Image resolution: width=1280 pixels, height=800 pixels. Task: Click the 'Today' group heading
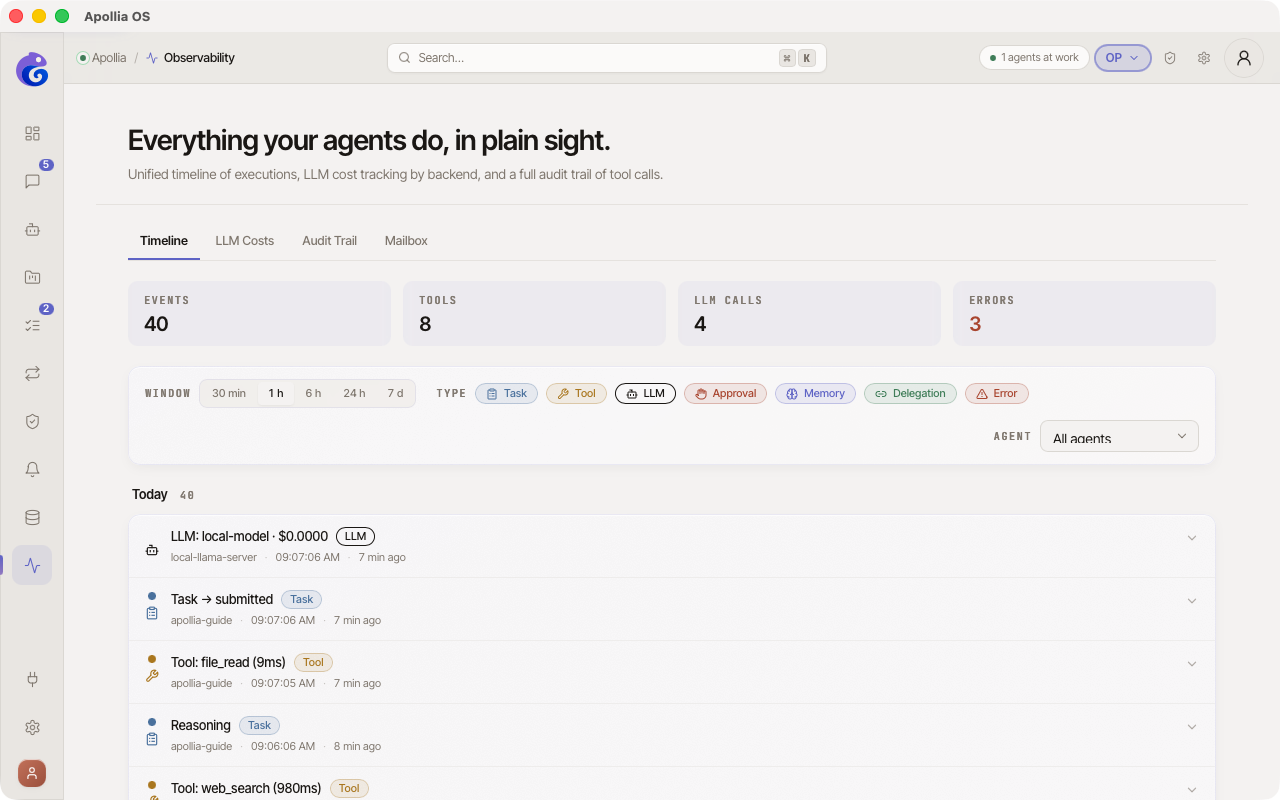(x=150, y=494)
